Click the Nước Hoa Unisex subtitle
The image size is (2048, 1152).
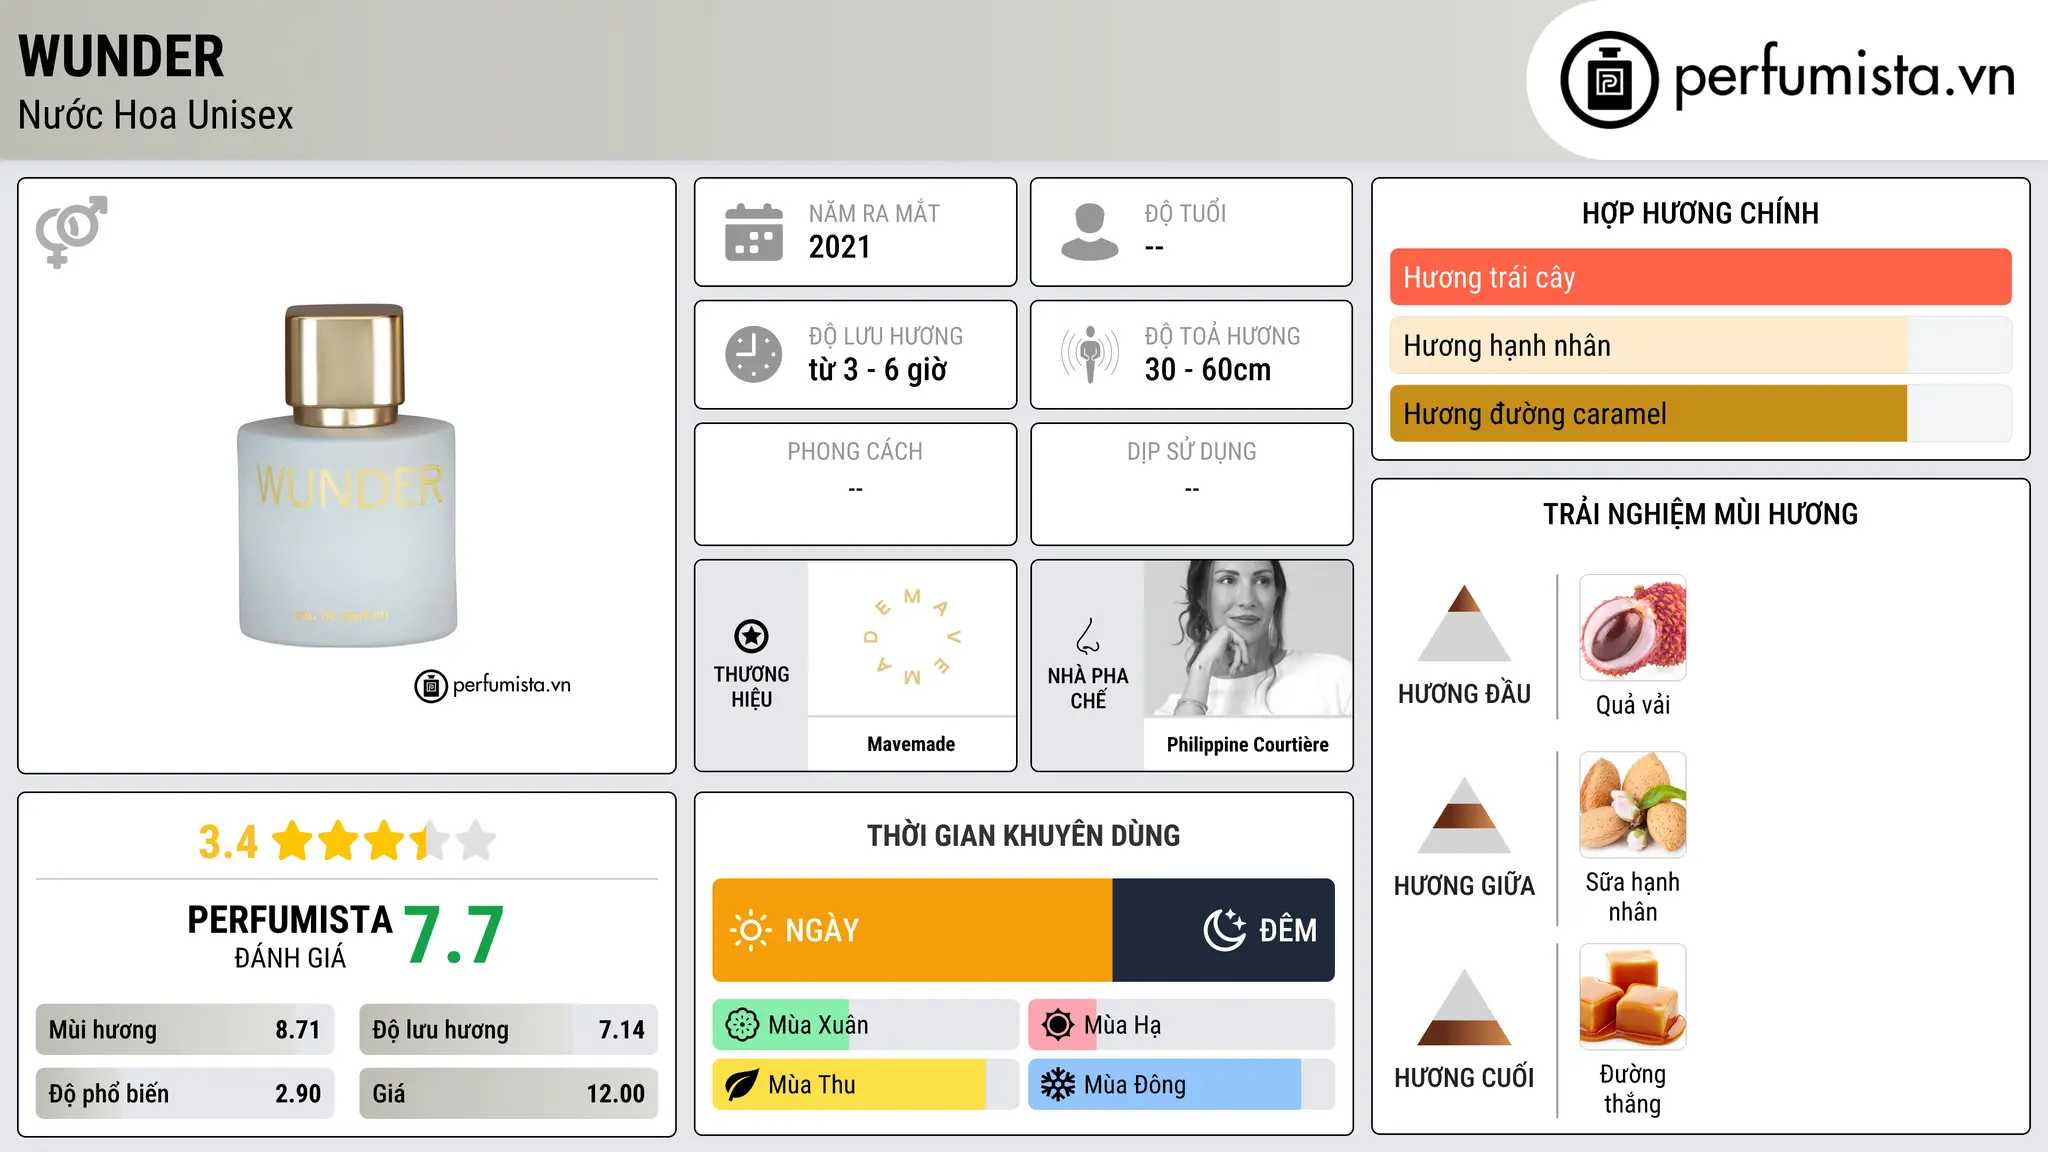click(156, 115)
